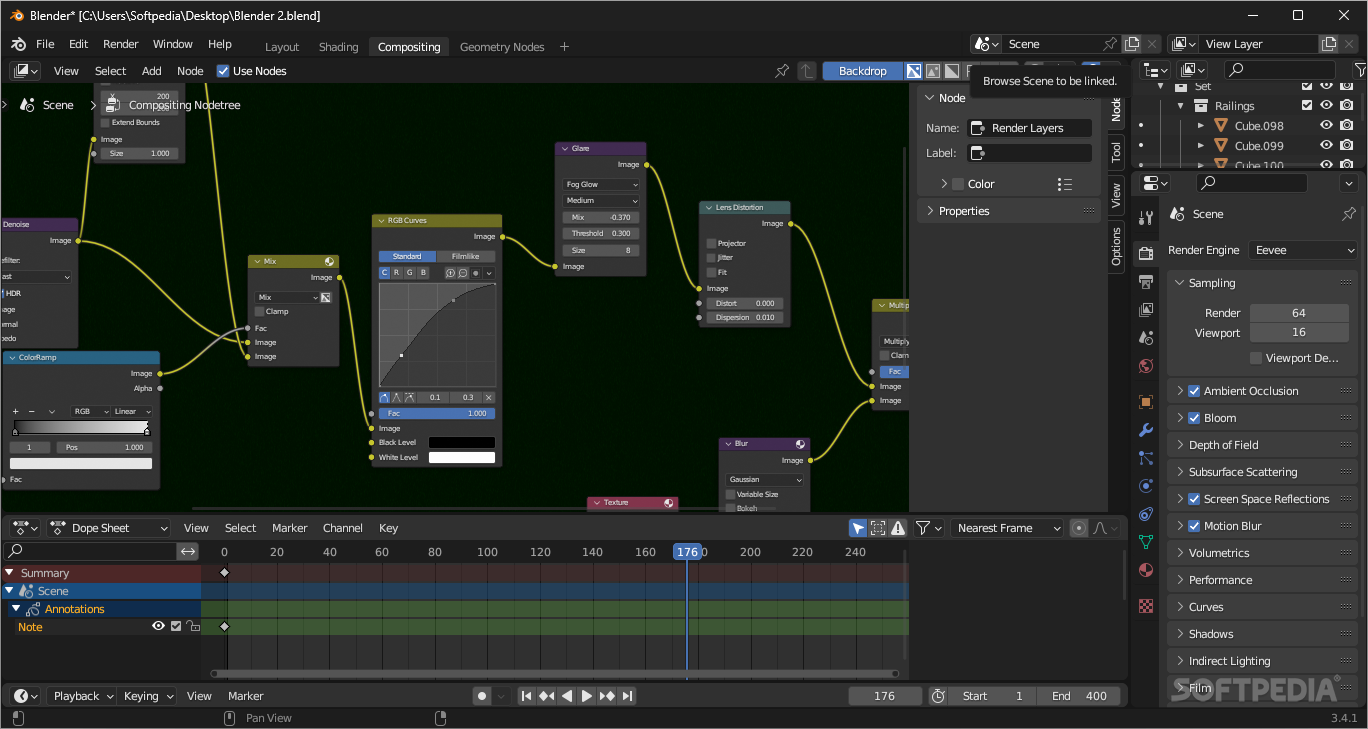Hide Cube.098 in viewport via eye icon
Image resolution: width=1368 pixels, height=729 pixels.
pos(1326,126)
